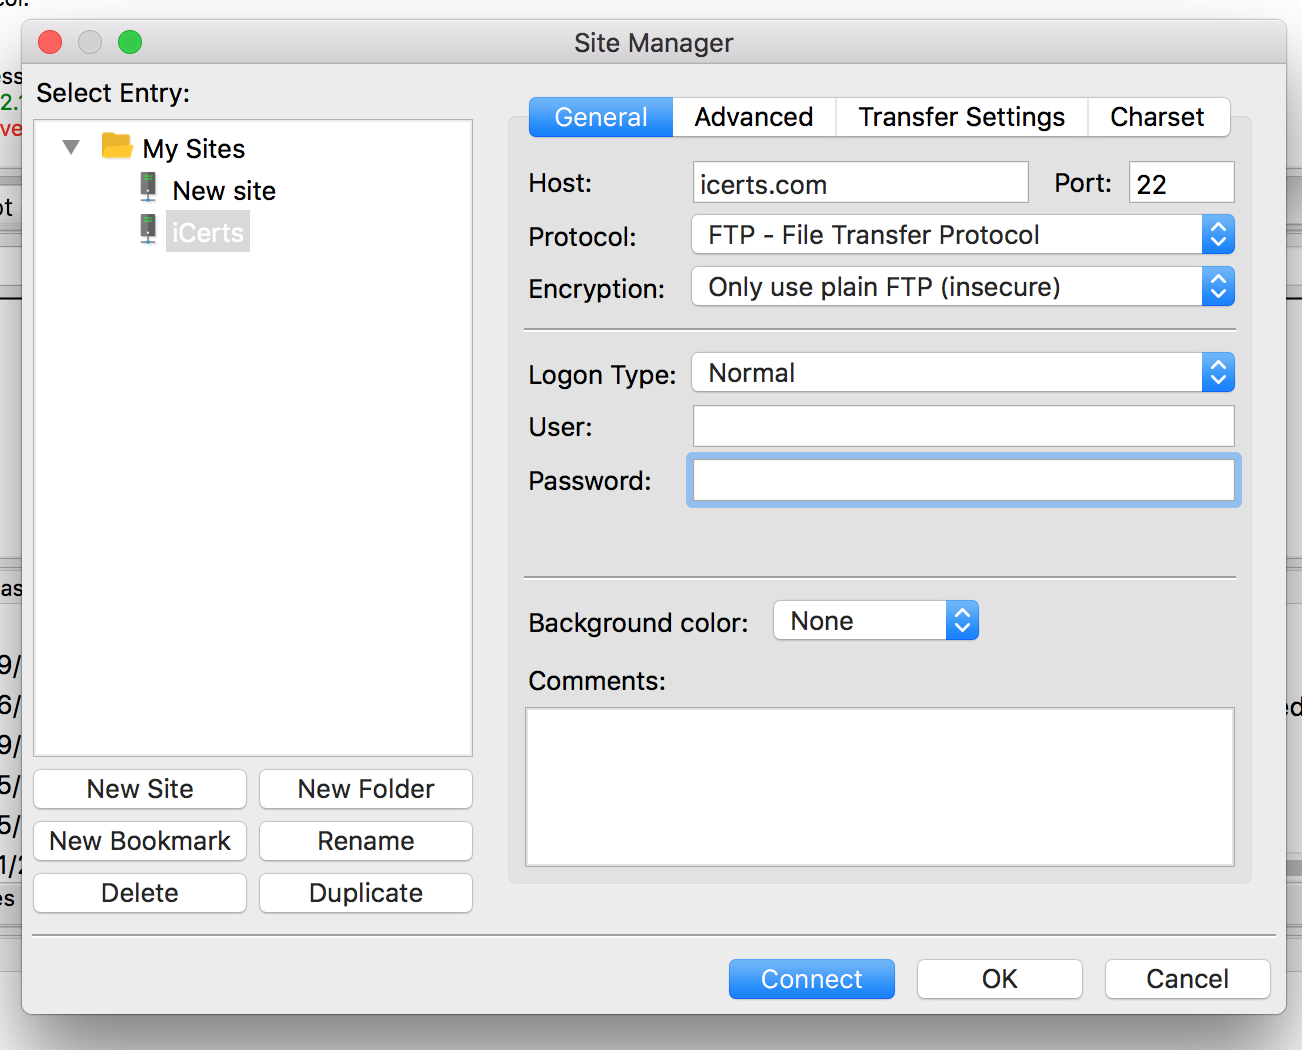1302x1050 pixels.
Task: Click inside the Comments text area
Action: [880, 787]
